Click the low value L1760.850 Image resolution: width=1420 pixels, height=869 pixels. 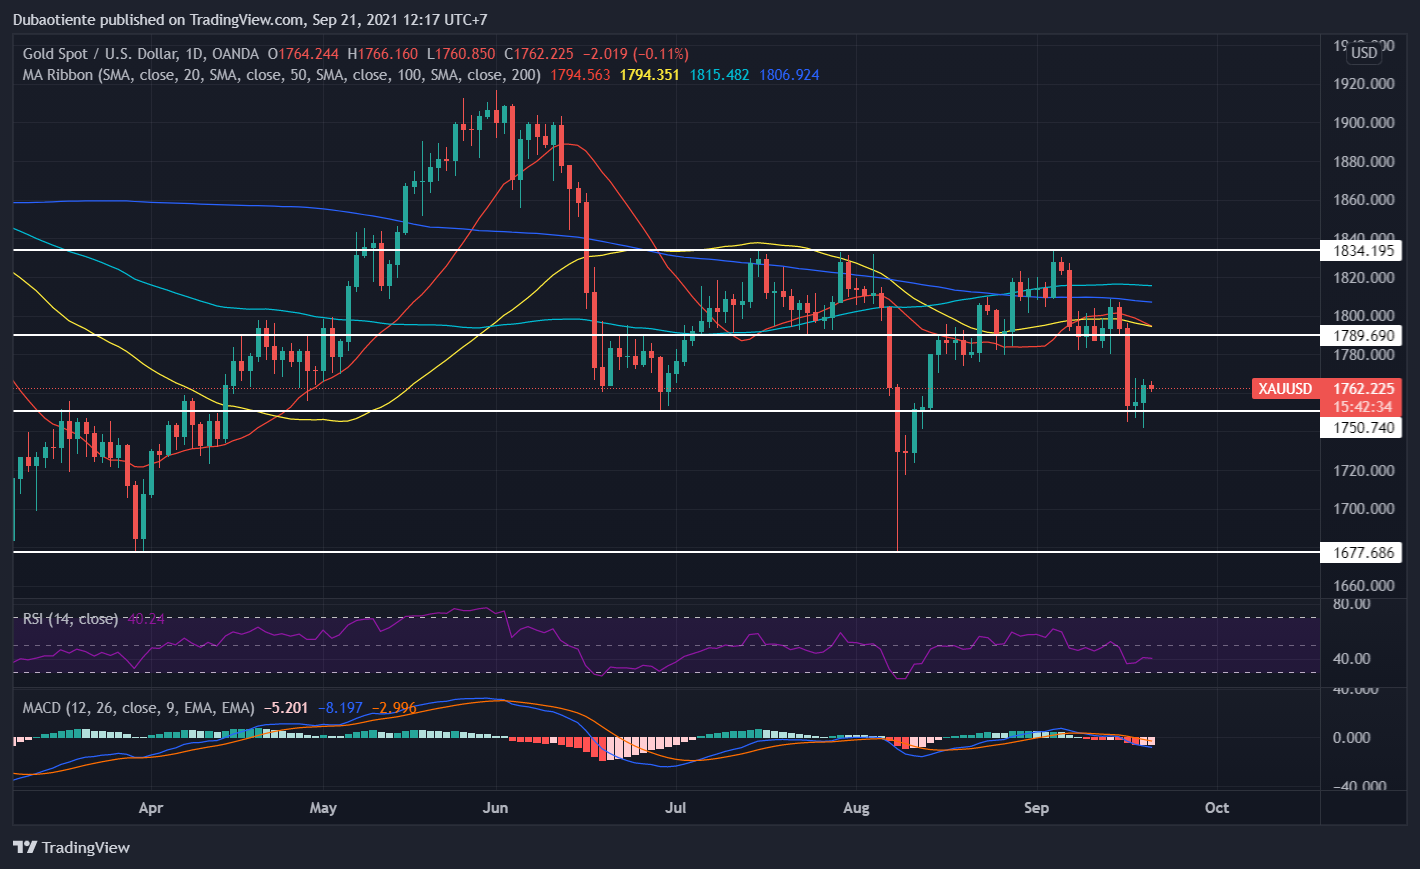click(460, 54)
